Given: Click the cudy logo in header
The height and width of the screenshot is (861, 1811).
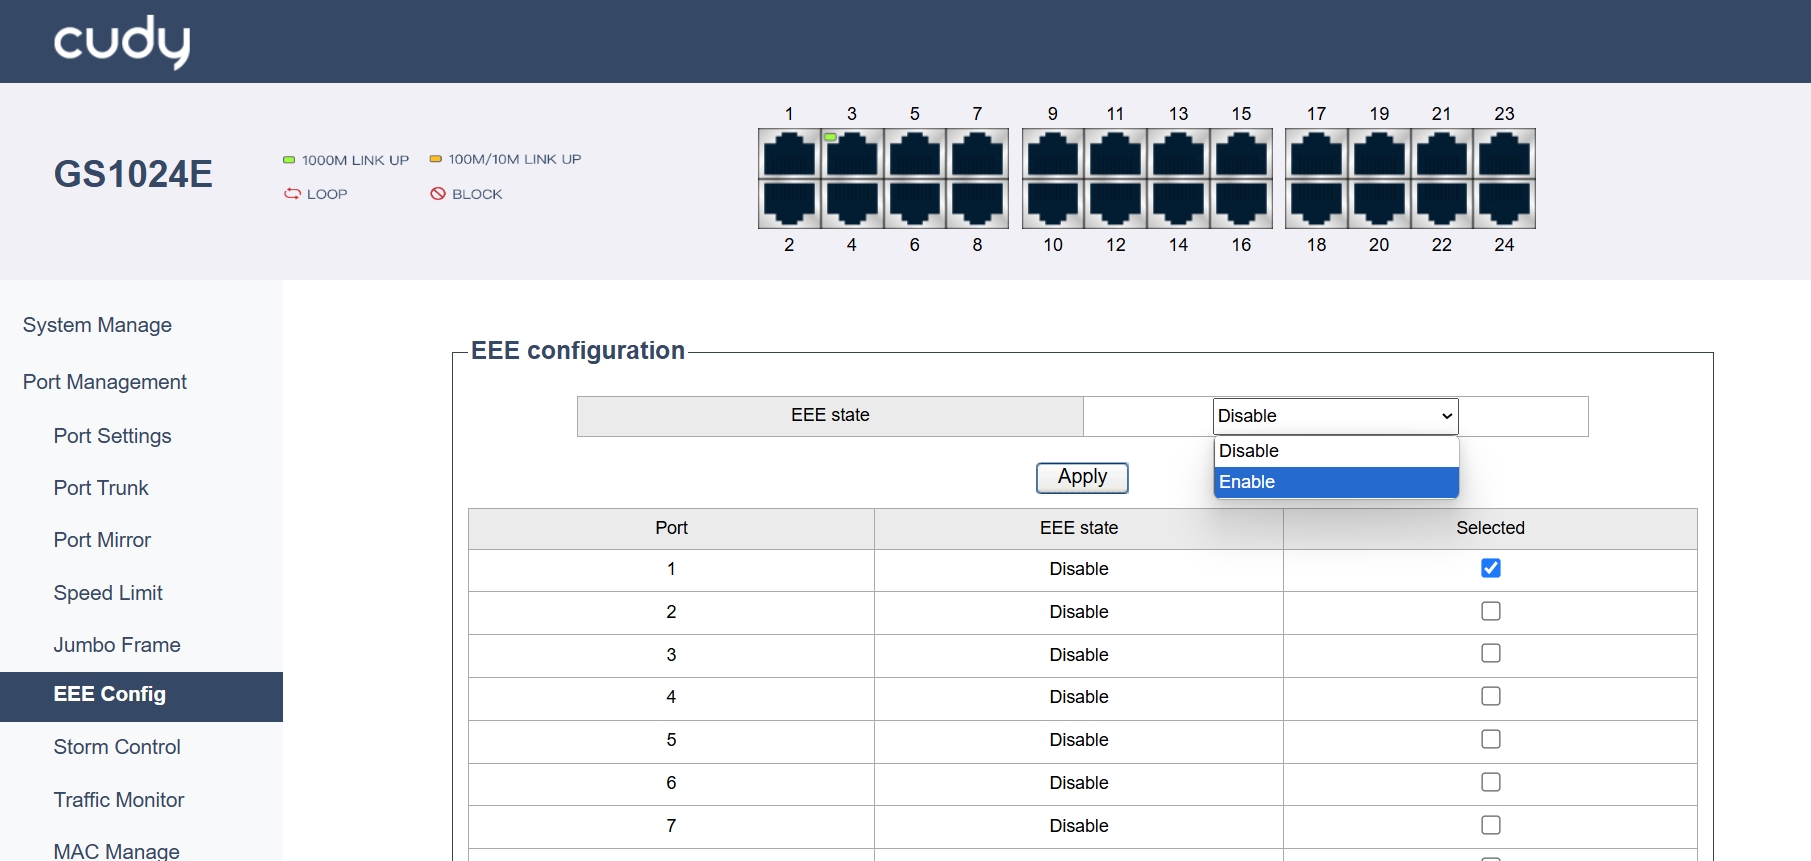Looking at the screenshot, I should [121, 42].
